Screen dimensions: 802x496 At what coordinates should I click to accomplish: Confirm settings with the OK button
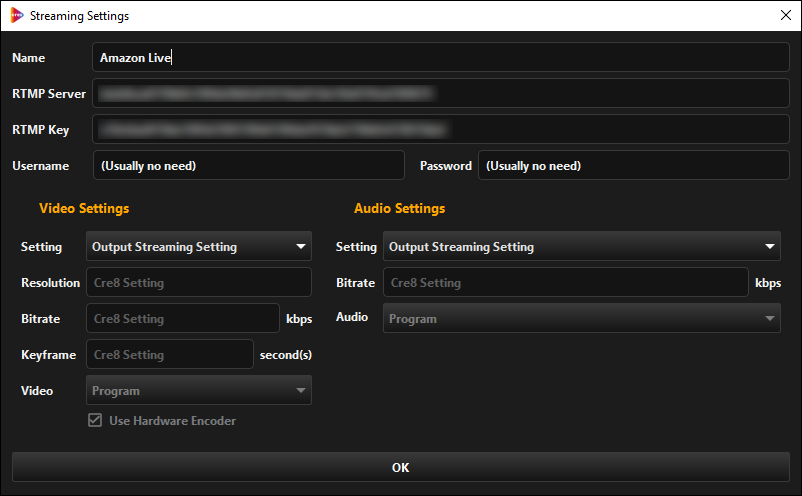(401, 467)
